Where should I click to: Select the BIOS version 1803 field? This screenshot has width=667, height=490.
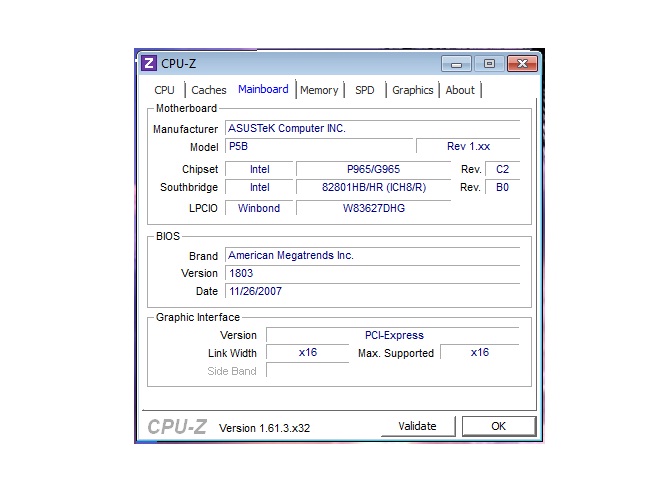tap(373, 273)
